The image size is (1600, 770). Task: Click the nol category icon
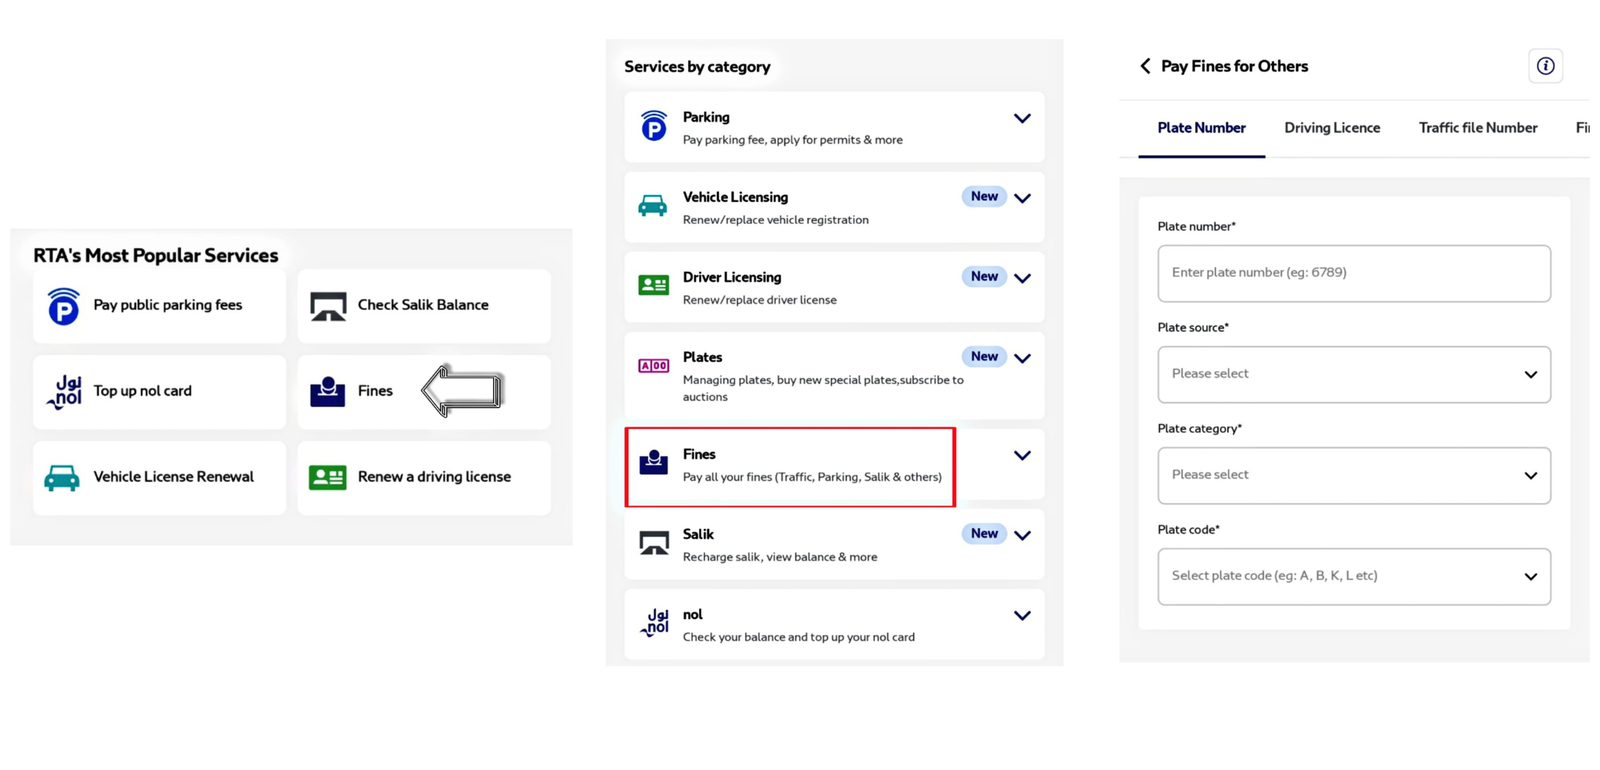click(x=654, y=622)
